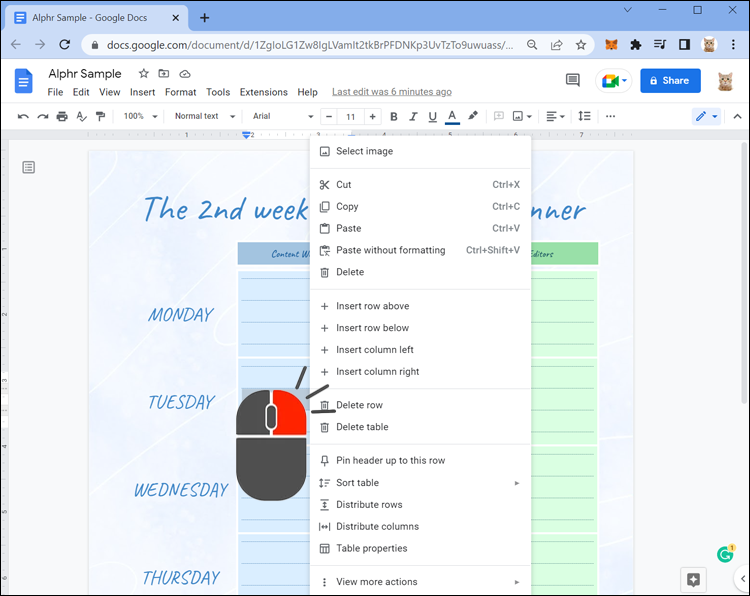The width and height of the screenshot is (750, 596).
Task: Open the View menu
Action: tap(110, 92)
